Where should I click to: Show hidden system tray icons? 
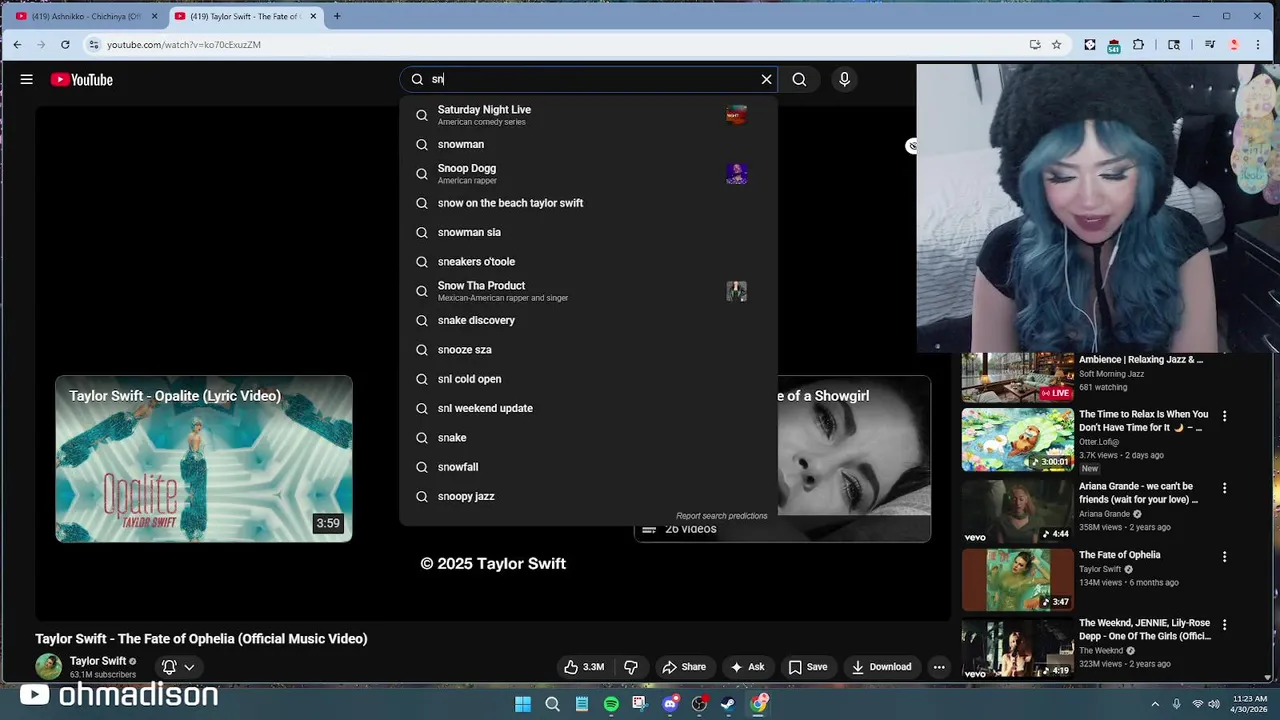(1155, 704)
